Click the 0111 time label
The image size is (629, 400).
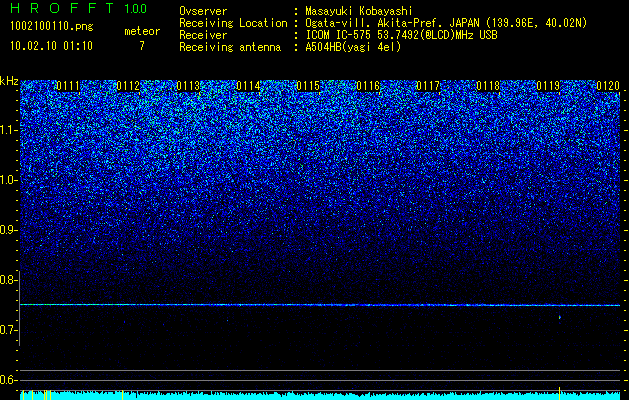68,86
